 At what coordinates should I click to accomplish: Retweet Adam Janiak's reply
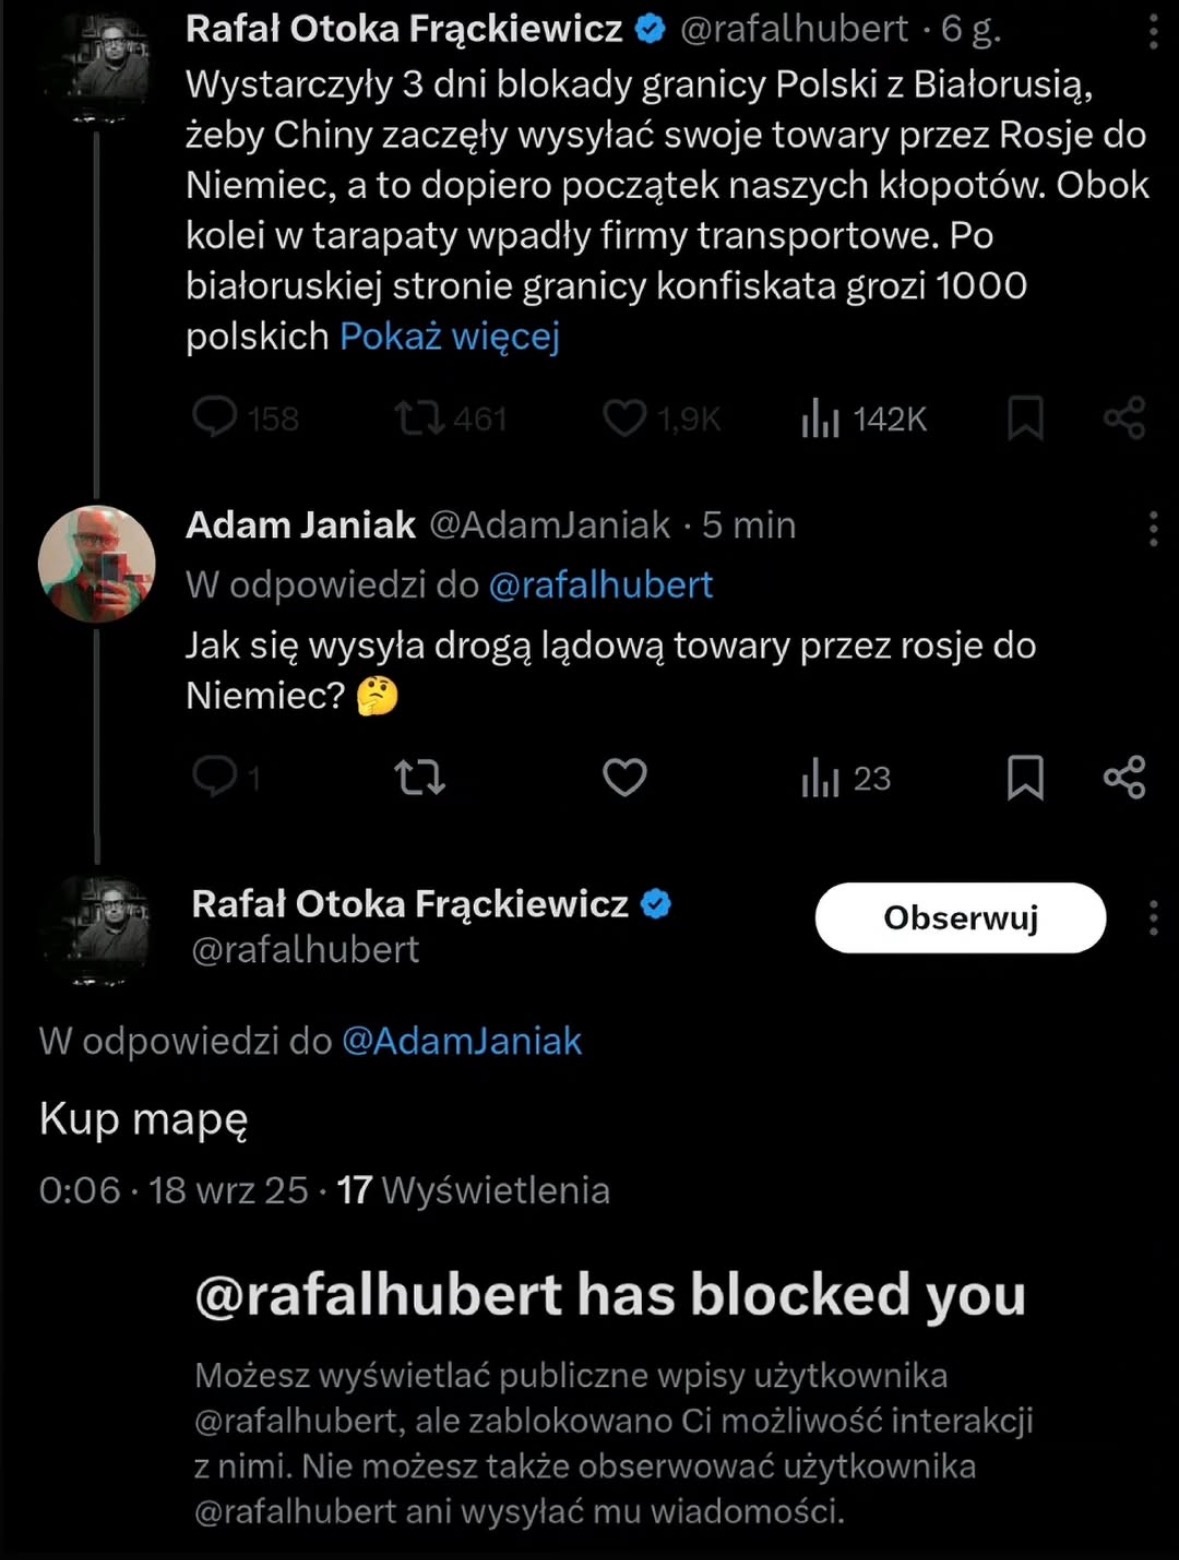click(x=420, y=777)
